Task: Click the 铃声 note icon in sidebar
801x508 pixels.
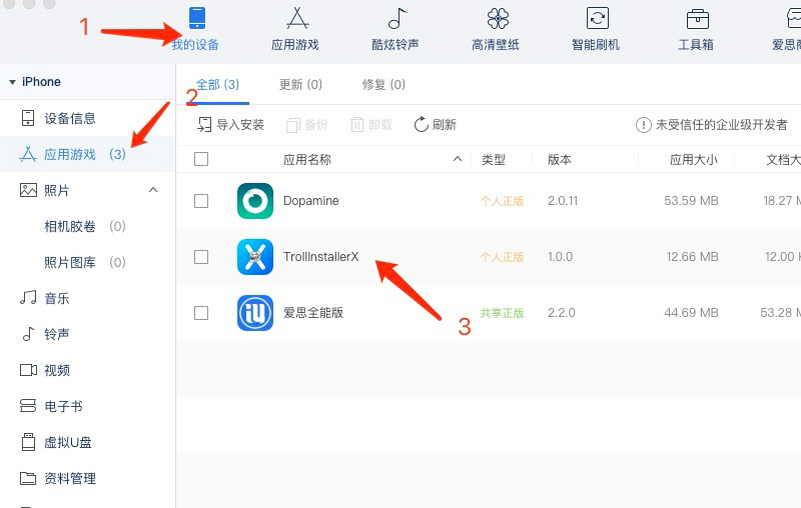Action: click(x=28, y=334)
